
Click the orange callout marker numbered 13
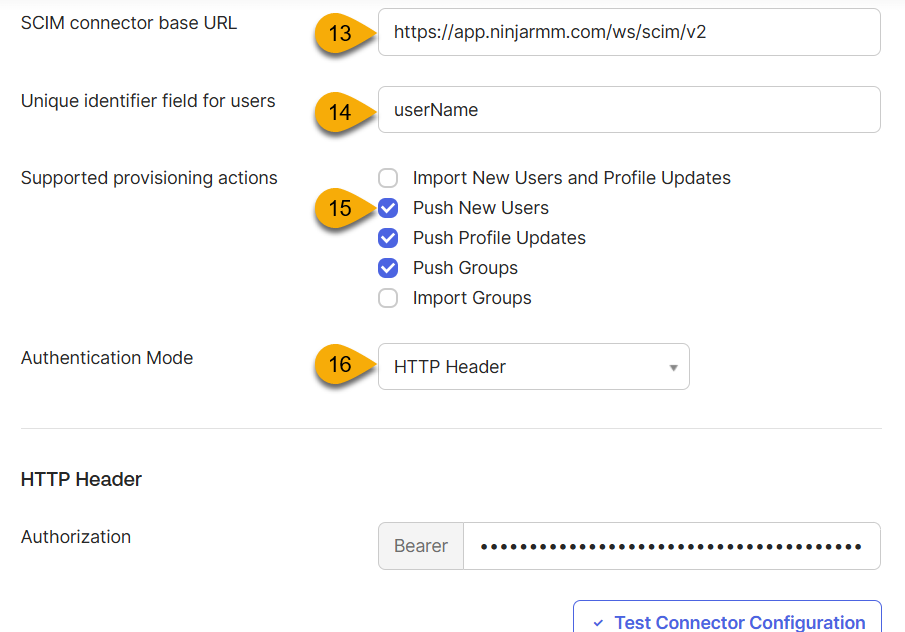point(340,32)
